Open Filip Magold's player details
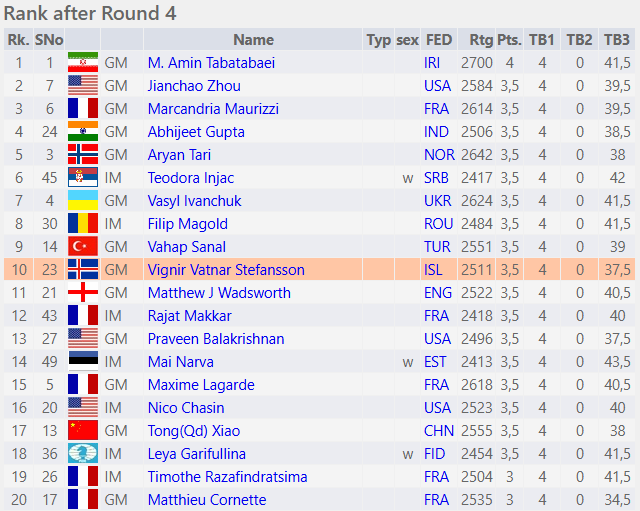 tap(188, 223)
